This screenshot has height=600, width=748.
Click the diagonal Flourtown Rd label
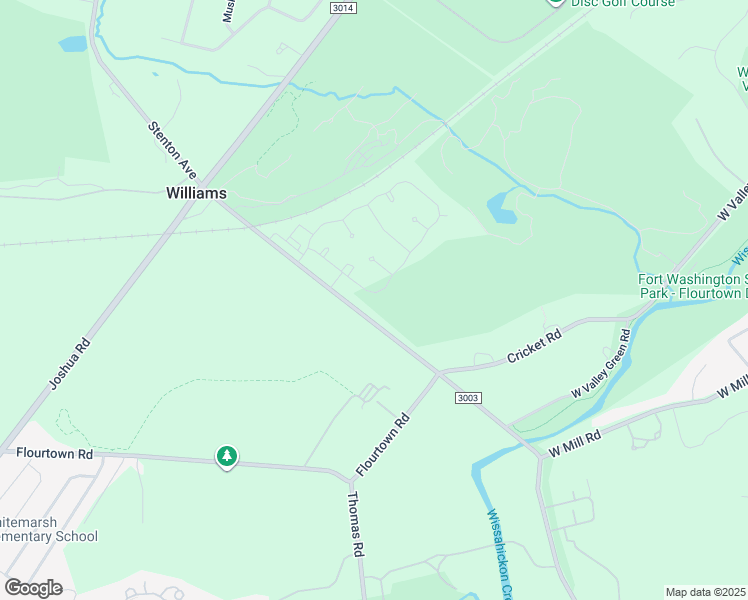(383, 445)
